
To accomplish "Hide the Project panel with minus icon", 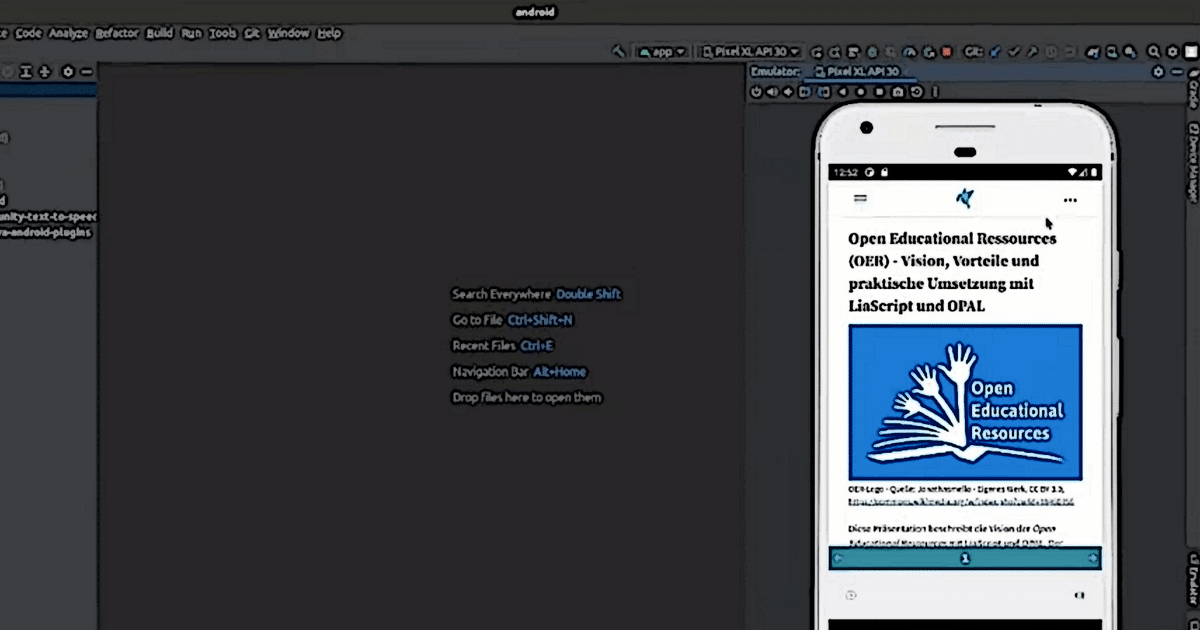I will [x=87, y=72].
